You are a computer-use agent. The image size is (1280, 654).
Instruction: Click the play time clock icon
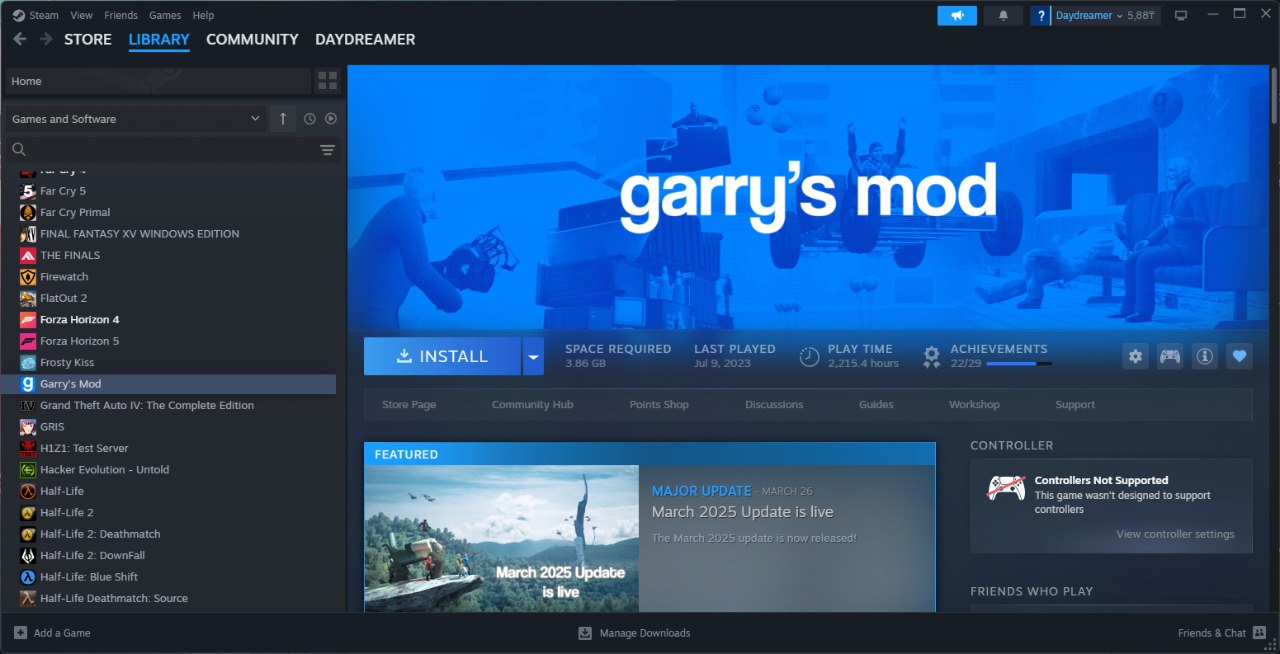click(x=809, y=356)
